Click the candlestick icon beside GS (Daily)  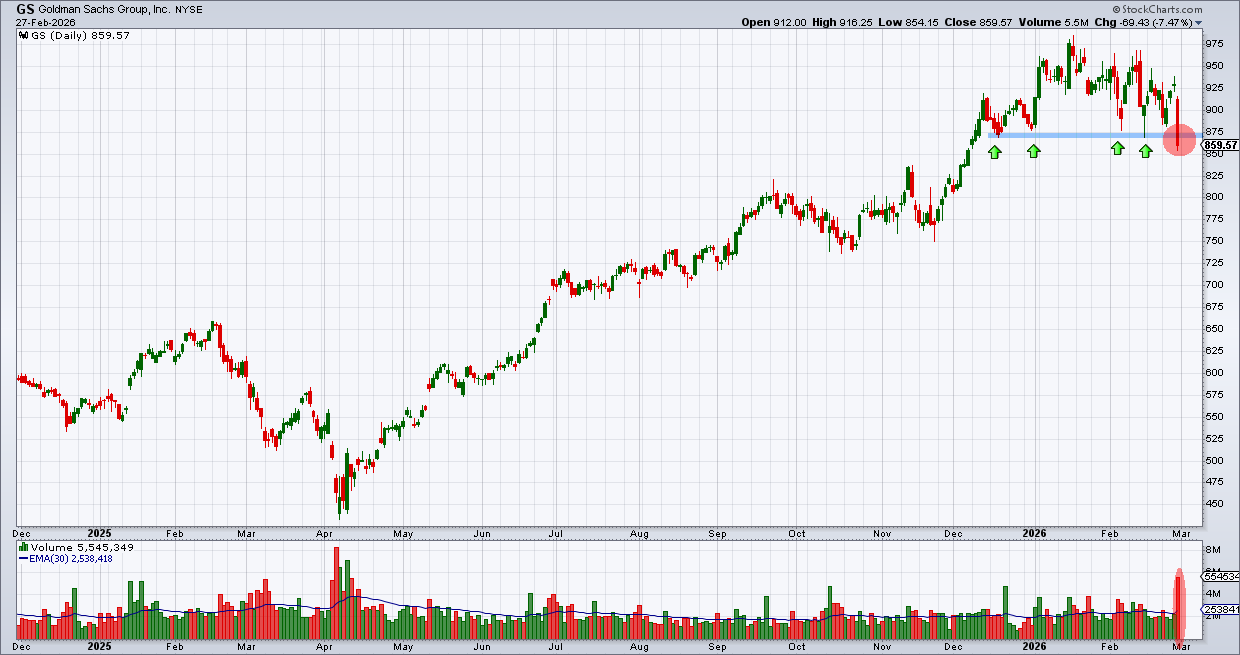[24, 35]
